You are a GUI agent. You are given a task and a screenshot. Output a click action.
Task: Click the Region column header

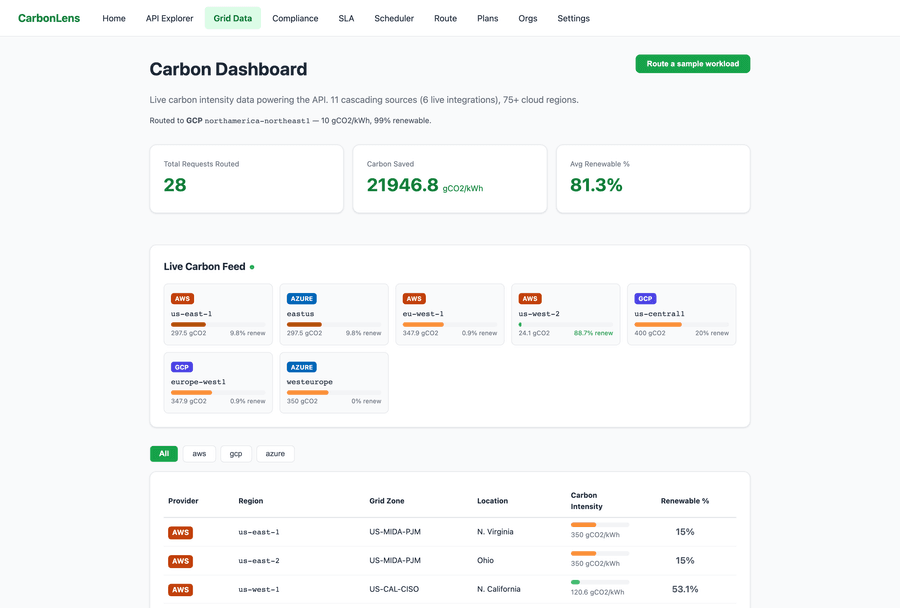[251, 501]
